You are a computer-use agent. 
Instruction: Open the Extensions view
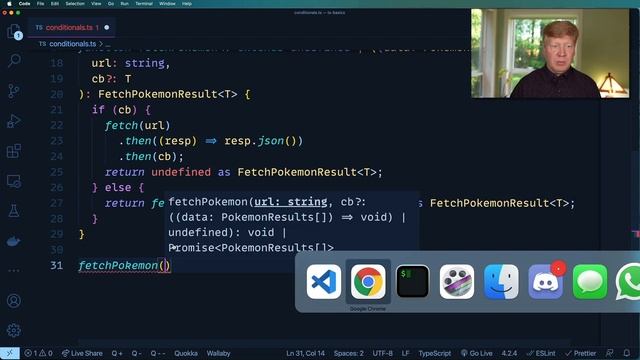coord(14,151)
